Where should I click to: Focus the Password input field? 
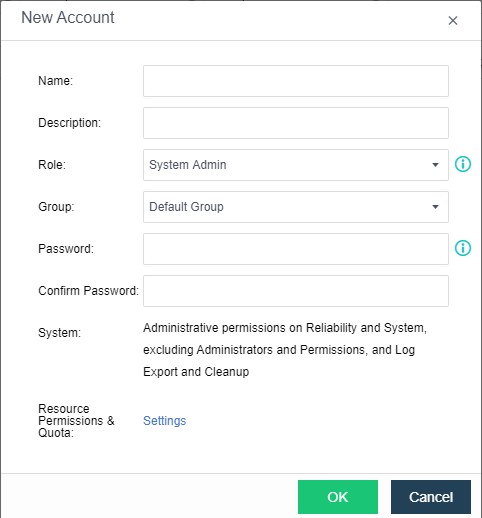(x=296, y=249)
